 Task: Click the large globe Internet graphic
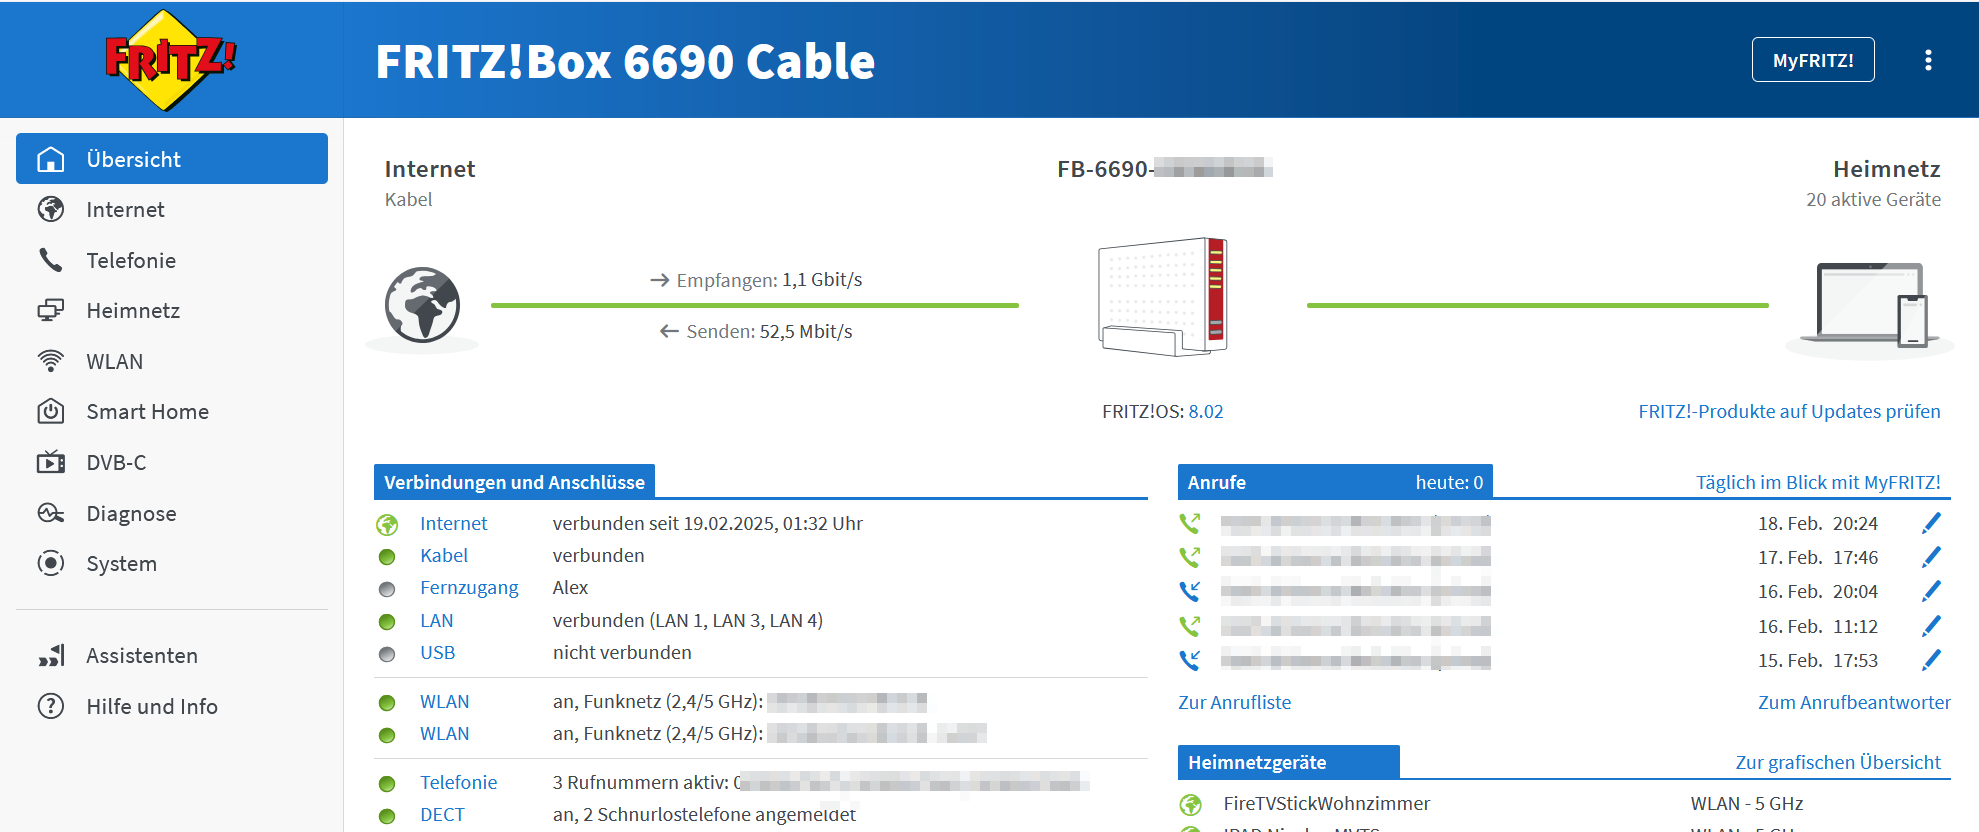[422, 305]
